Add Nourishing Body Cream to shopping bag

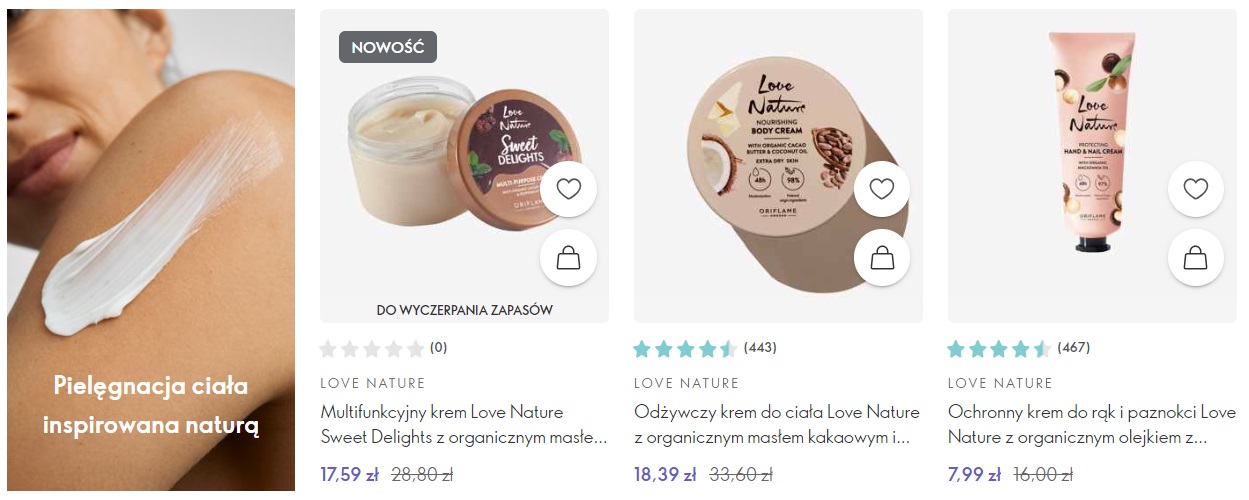[882, 258]
